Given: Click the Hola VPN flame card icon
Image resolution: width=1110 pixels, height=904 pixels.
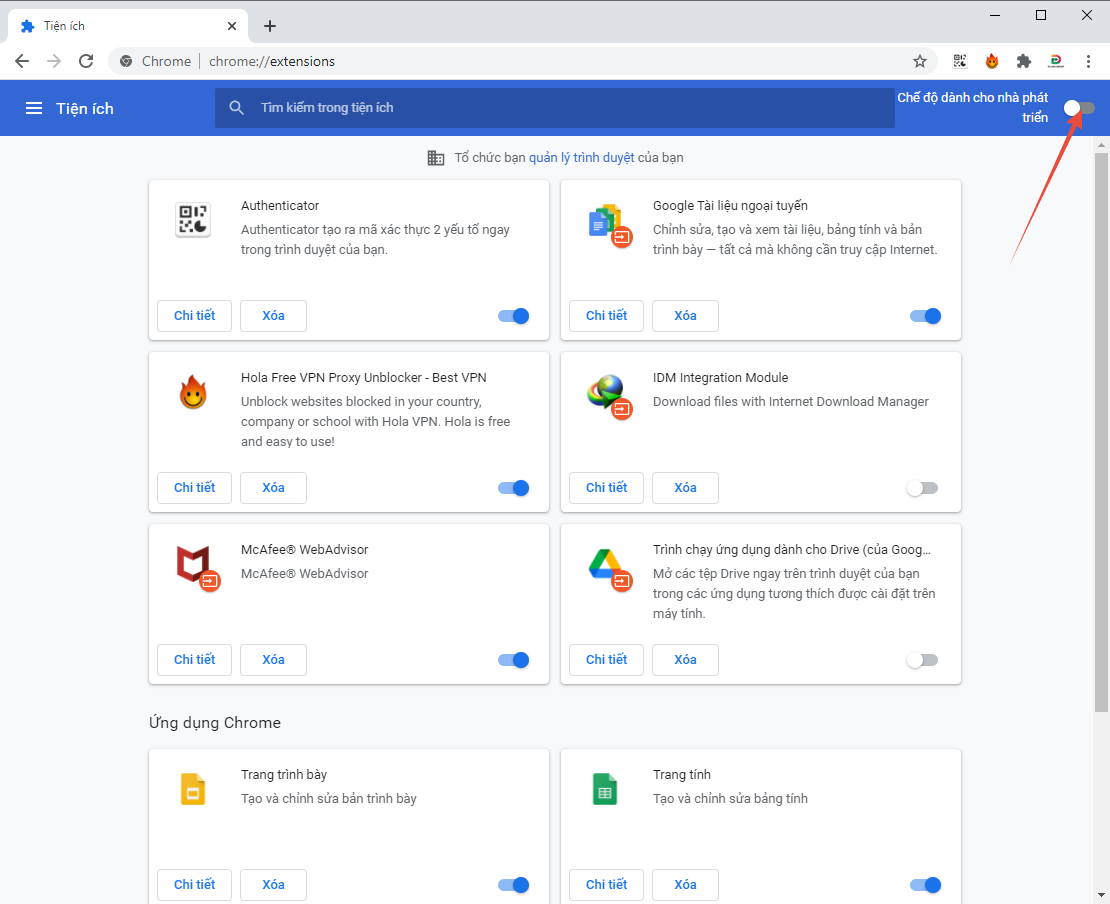Looking at the screenshot, I should point(193,391).
